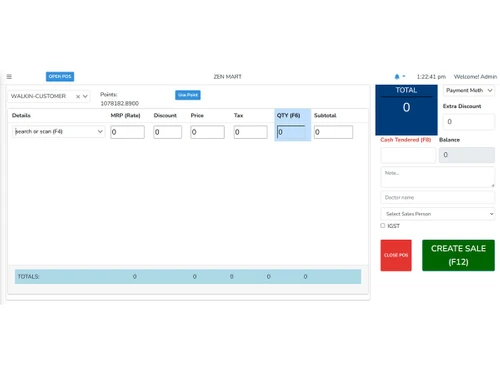
Task: Click the Points value 1078182.8900
Action: point(119,103)
